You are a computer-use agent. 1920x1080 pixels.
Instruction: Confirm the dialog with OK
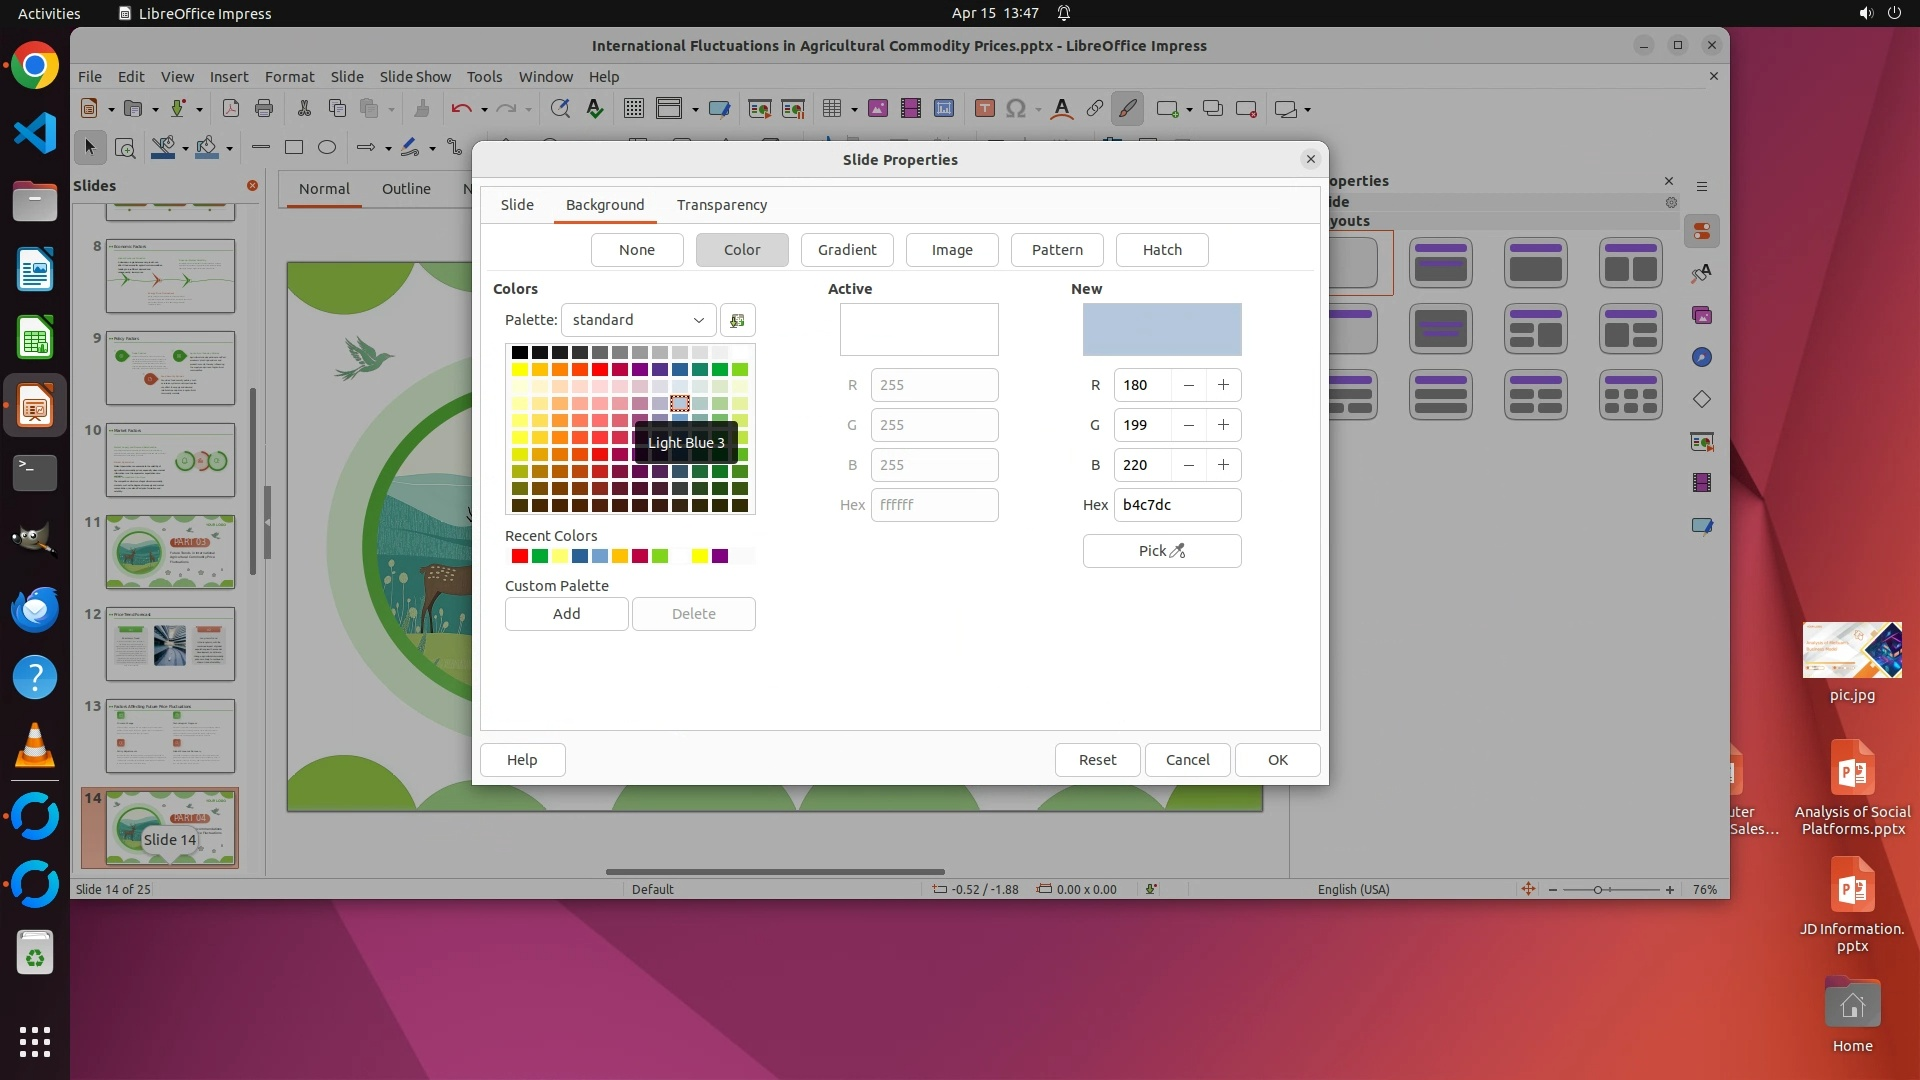click(1277, 760)
